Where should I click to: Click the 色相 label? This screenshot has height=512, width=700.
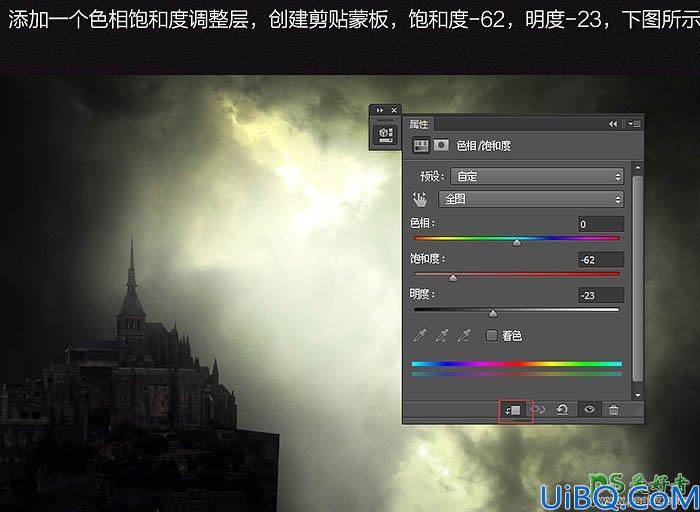(x=422, y=223)
